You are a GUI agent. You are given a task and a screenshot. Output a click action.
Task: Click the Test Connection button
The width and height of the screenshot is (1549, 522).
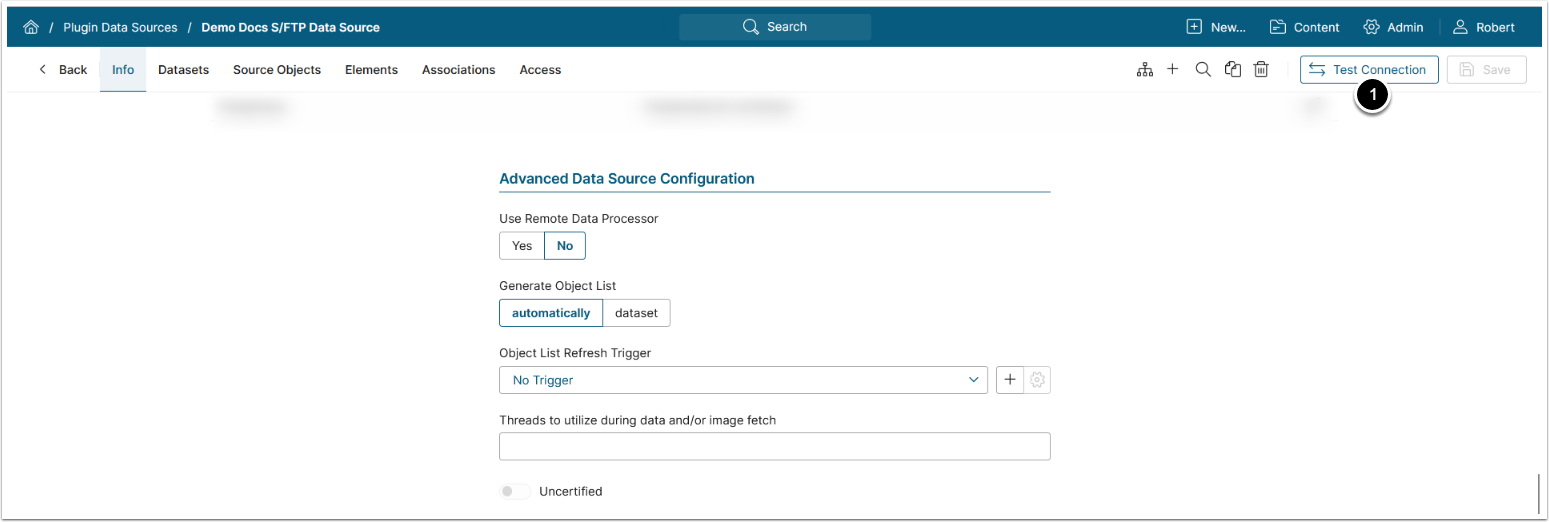pos(1369,70)
